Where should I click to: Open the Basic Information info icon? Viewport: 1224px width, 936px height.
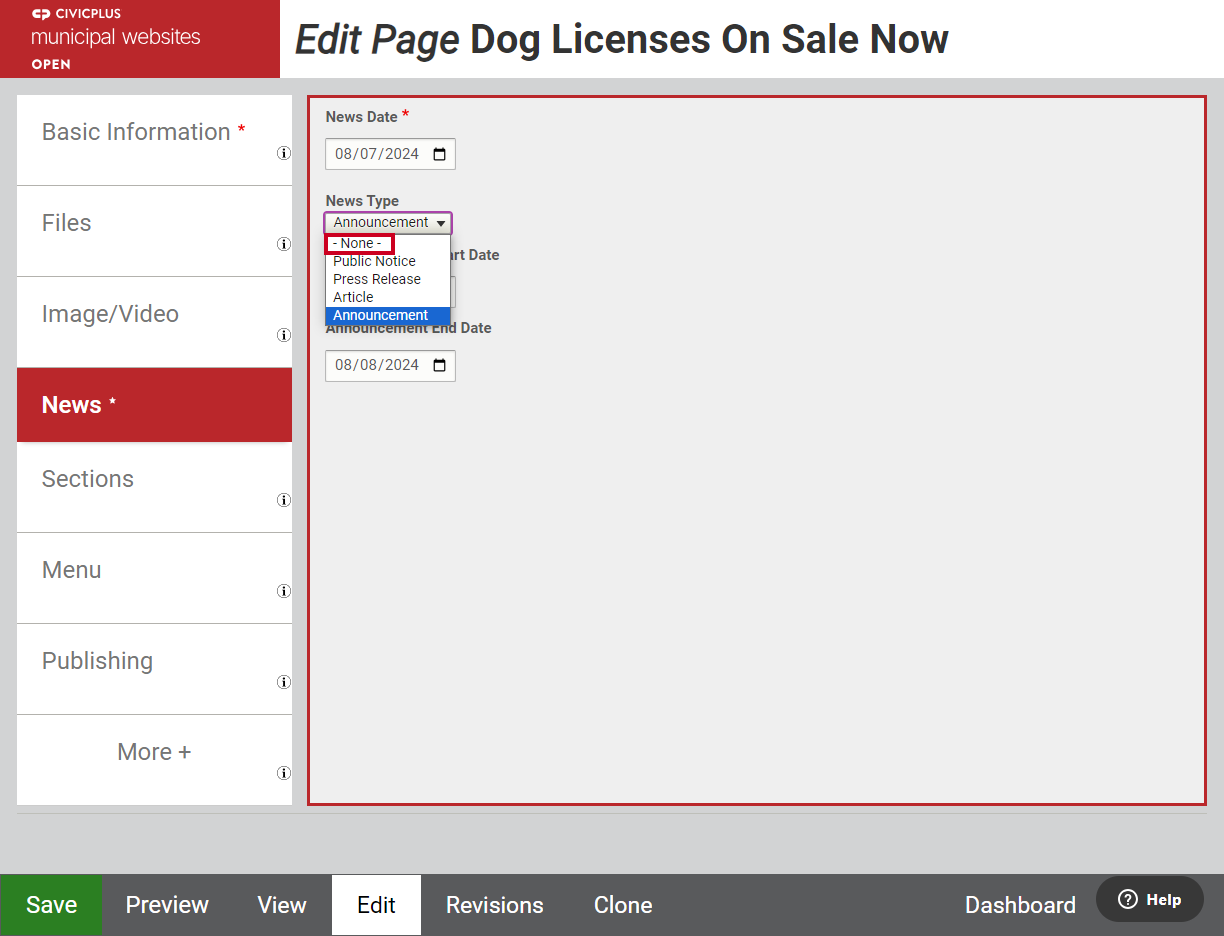click(x=284, y=153)
